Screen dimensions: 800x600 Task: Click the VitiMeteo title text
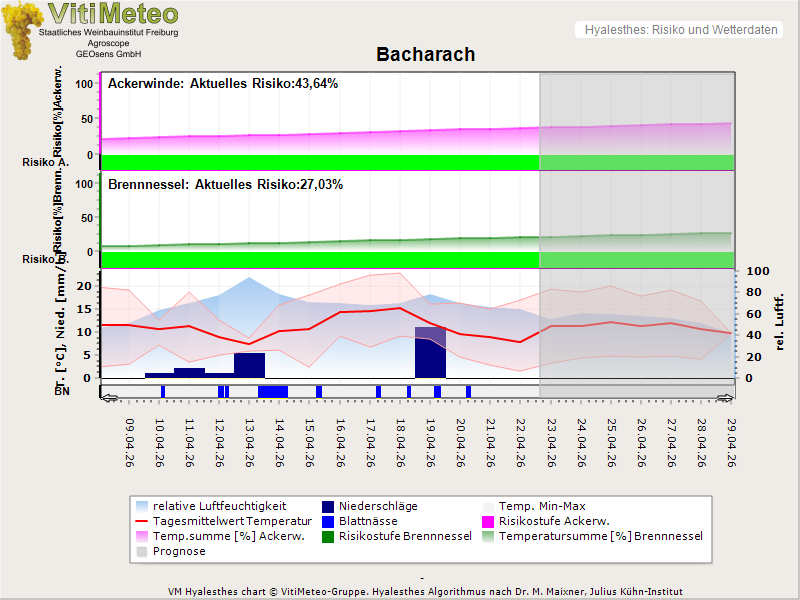tap(113, 14)
